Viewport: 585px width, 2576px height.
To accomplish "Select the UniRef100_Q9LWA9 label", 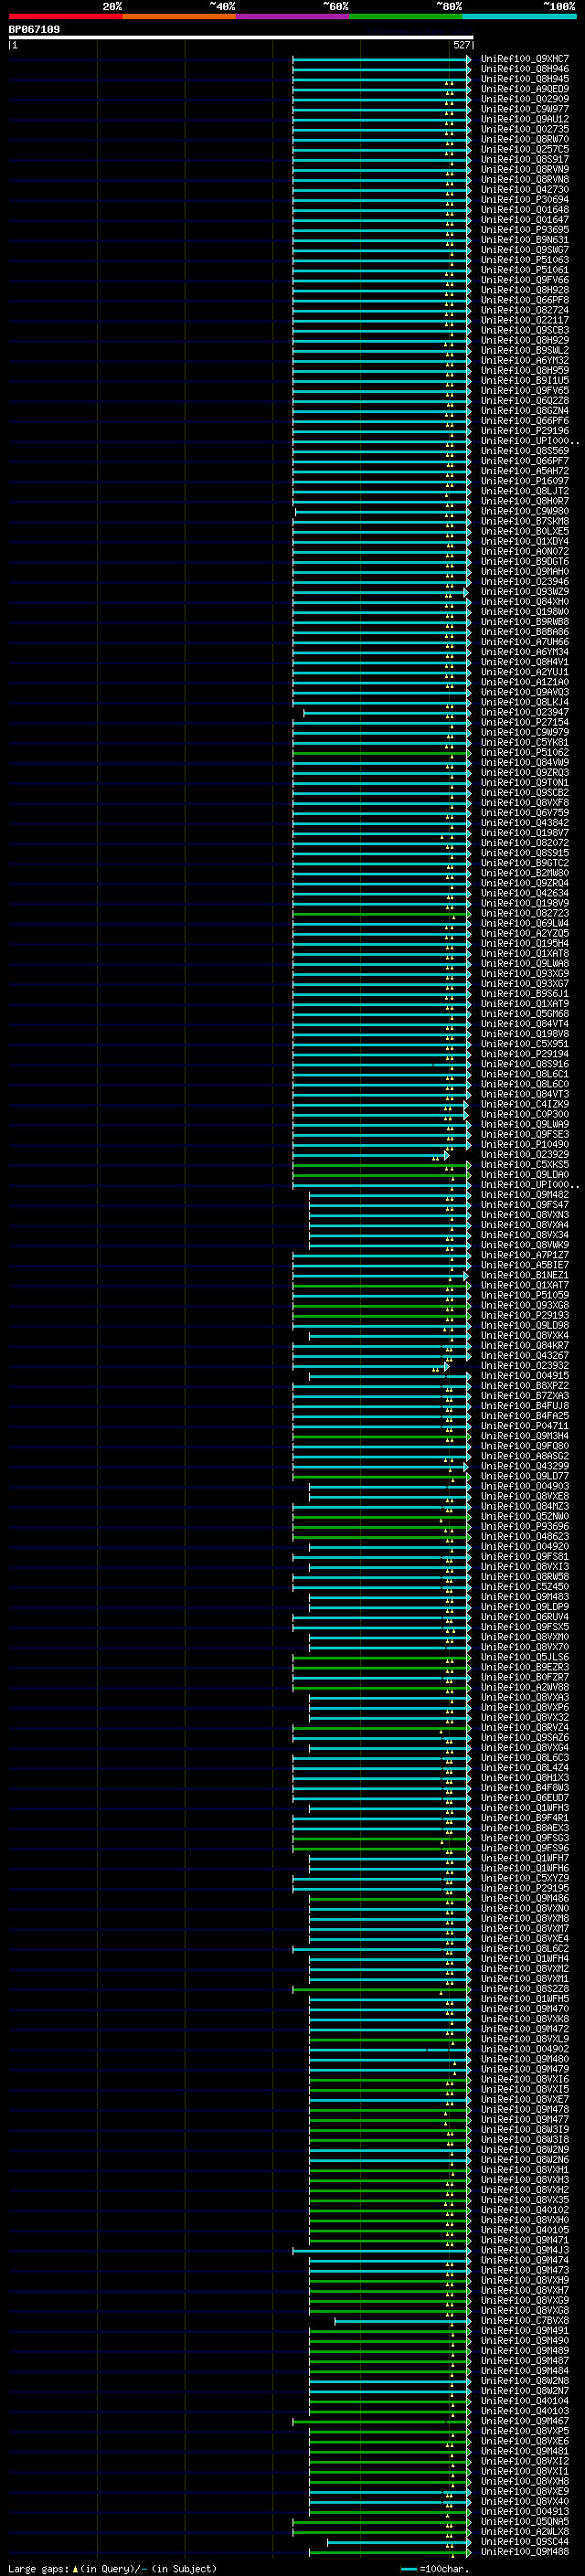I will (x=525, y=1124).
